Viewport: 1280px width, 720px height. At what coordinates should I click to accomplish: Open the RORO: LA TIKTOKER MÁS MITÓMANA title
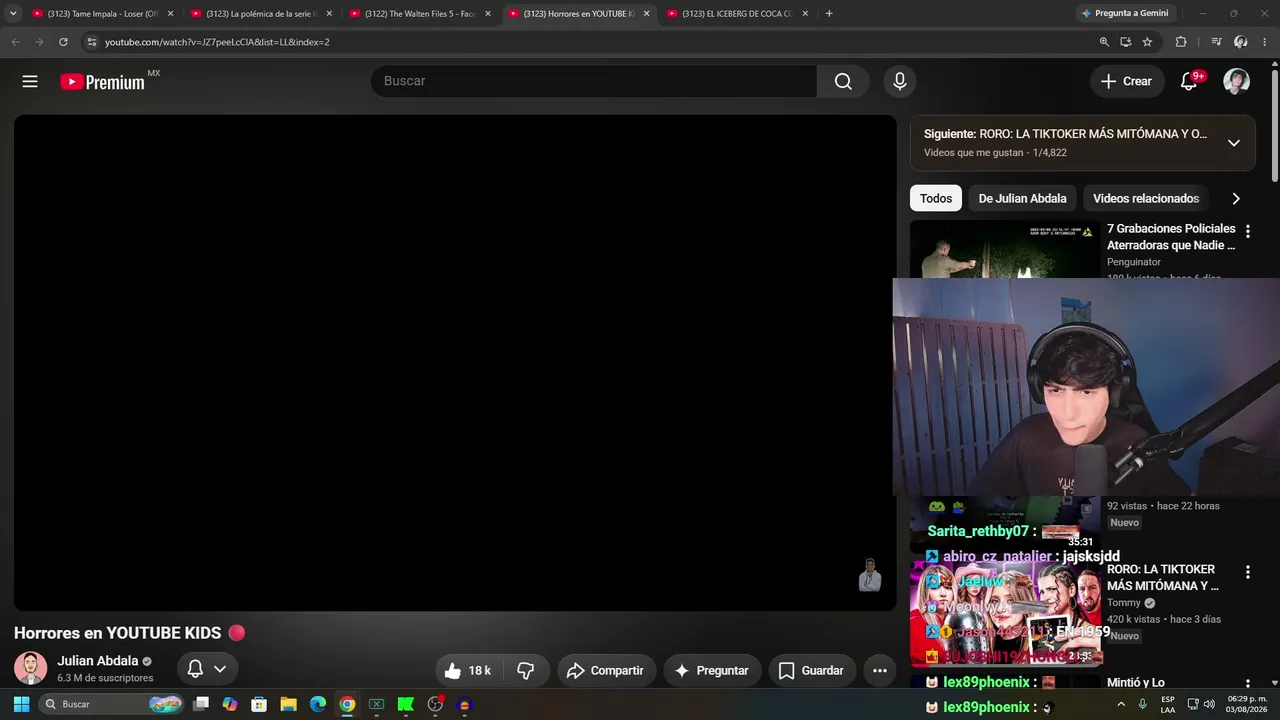click(x=1163, y=577)
